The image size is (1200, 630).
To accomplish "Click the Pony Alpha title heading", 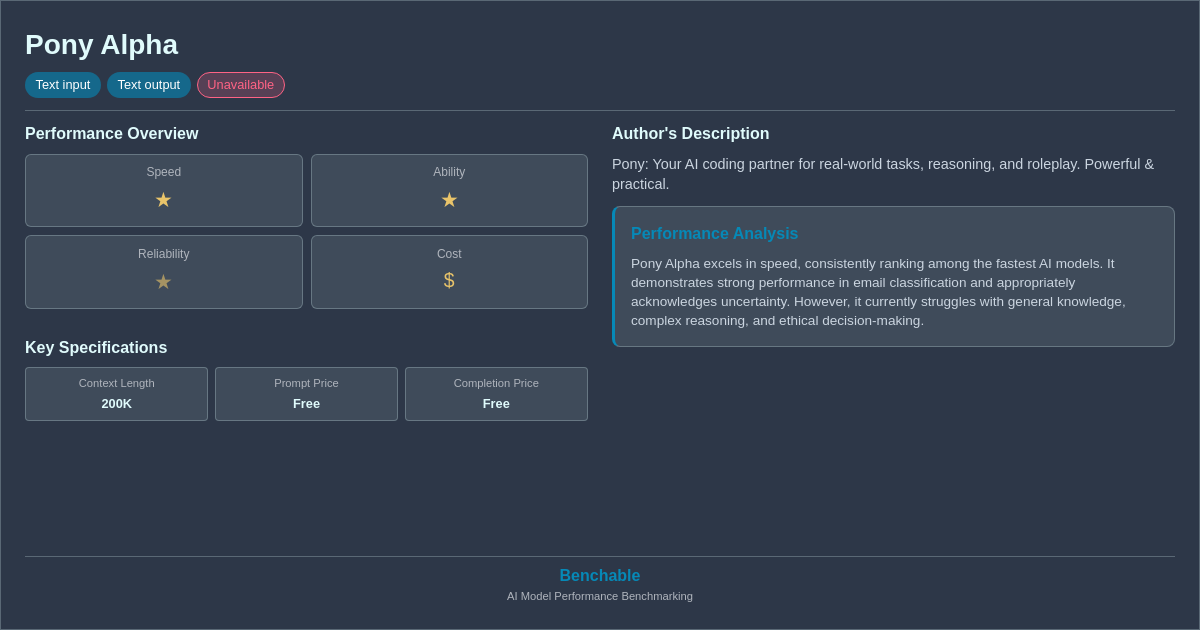I will (x=101, y=44).
